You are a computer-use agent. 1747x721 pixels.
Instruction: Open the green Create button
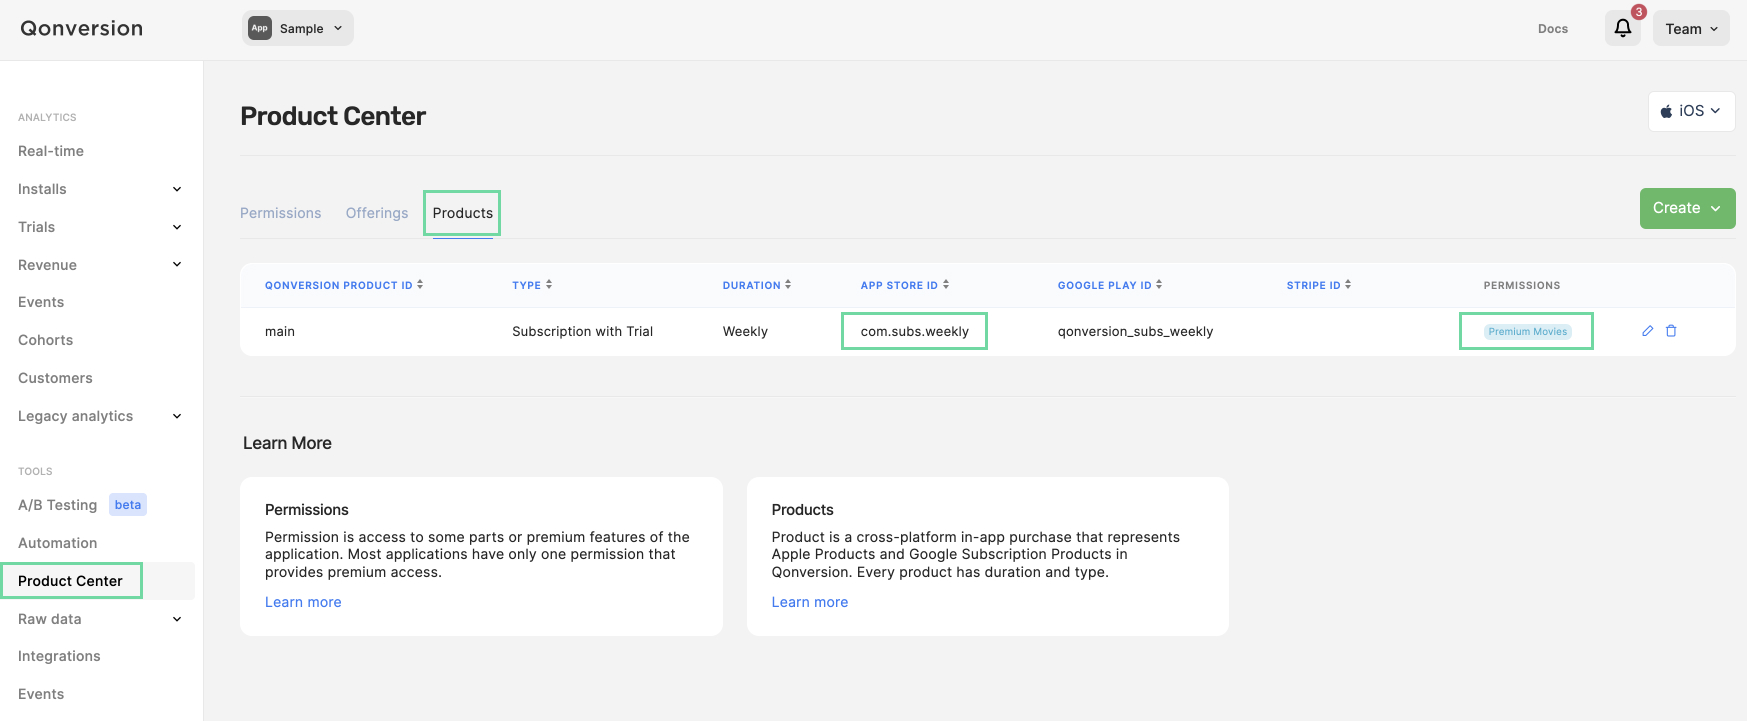pyautogui.click(x=1687, y=208)
